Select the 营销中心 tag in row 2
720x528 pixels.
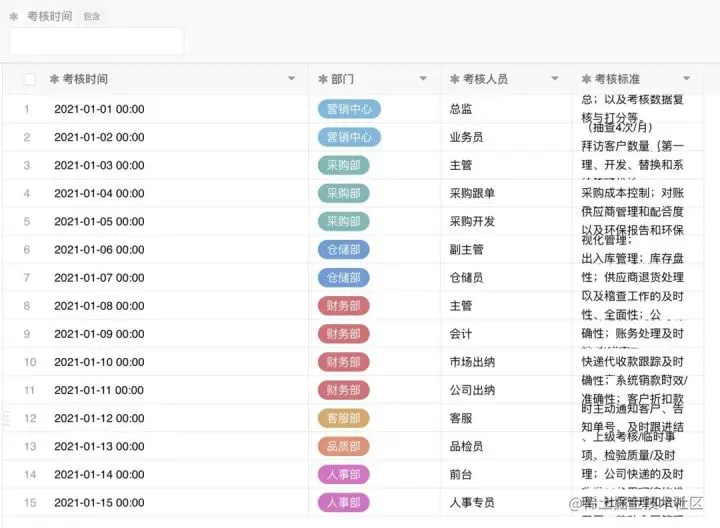(x=349, y=137)
